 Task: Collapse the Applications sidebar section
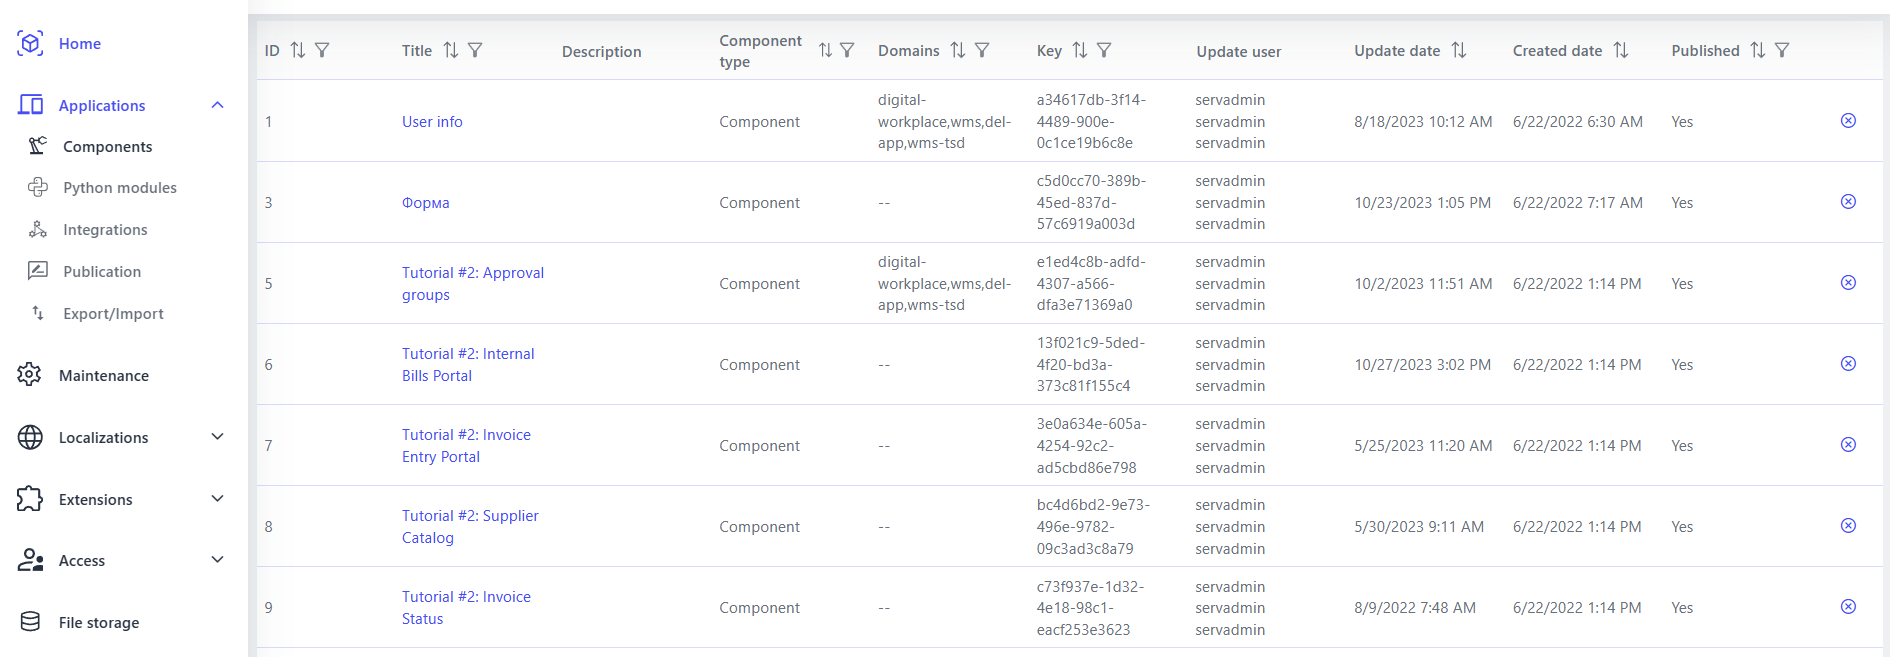point(217,105)
